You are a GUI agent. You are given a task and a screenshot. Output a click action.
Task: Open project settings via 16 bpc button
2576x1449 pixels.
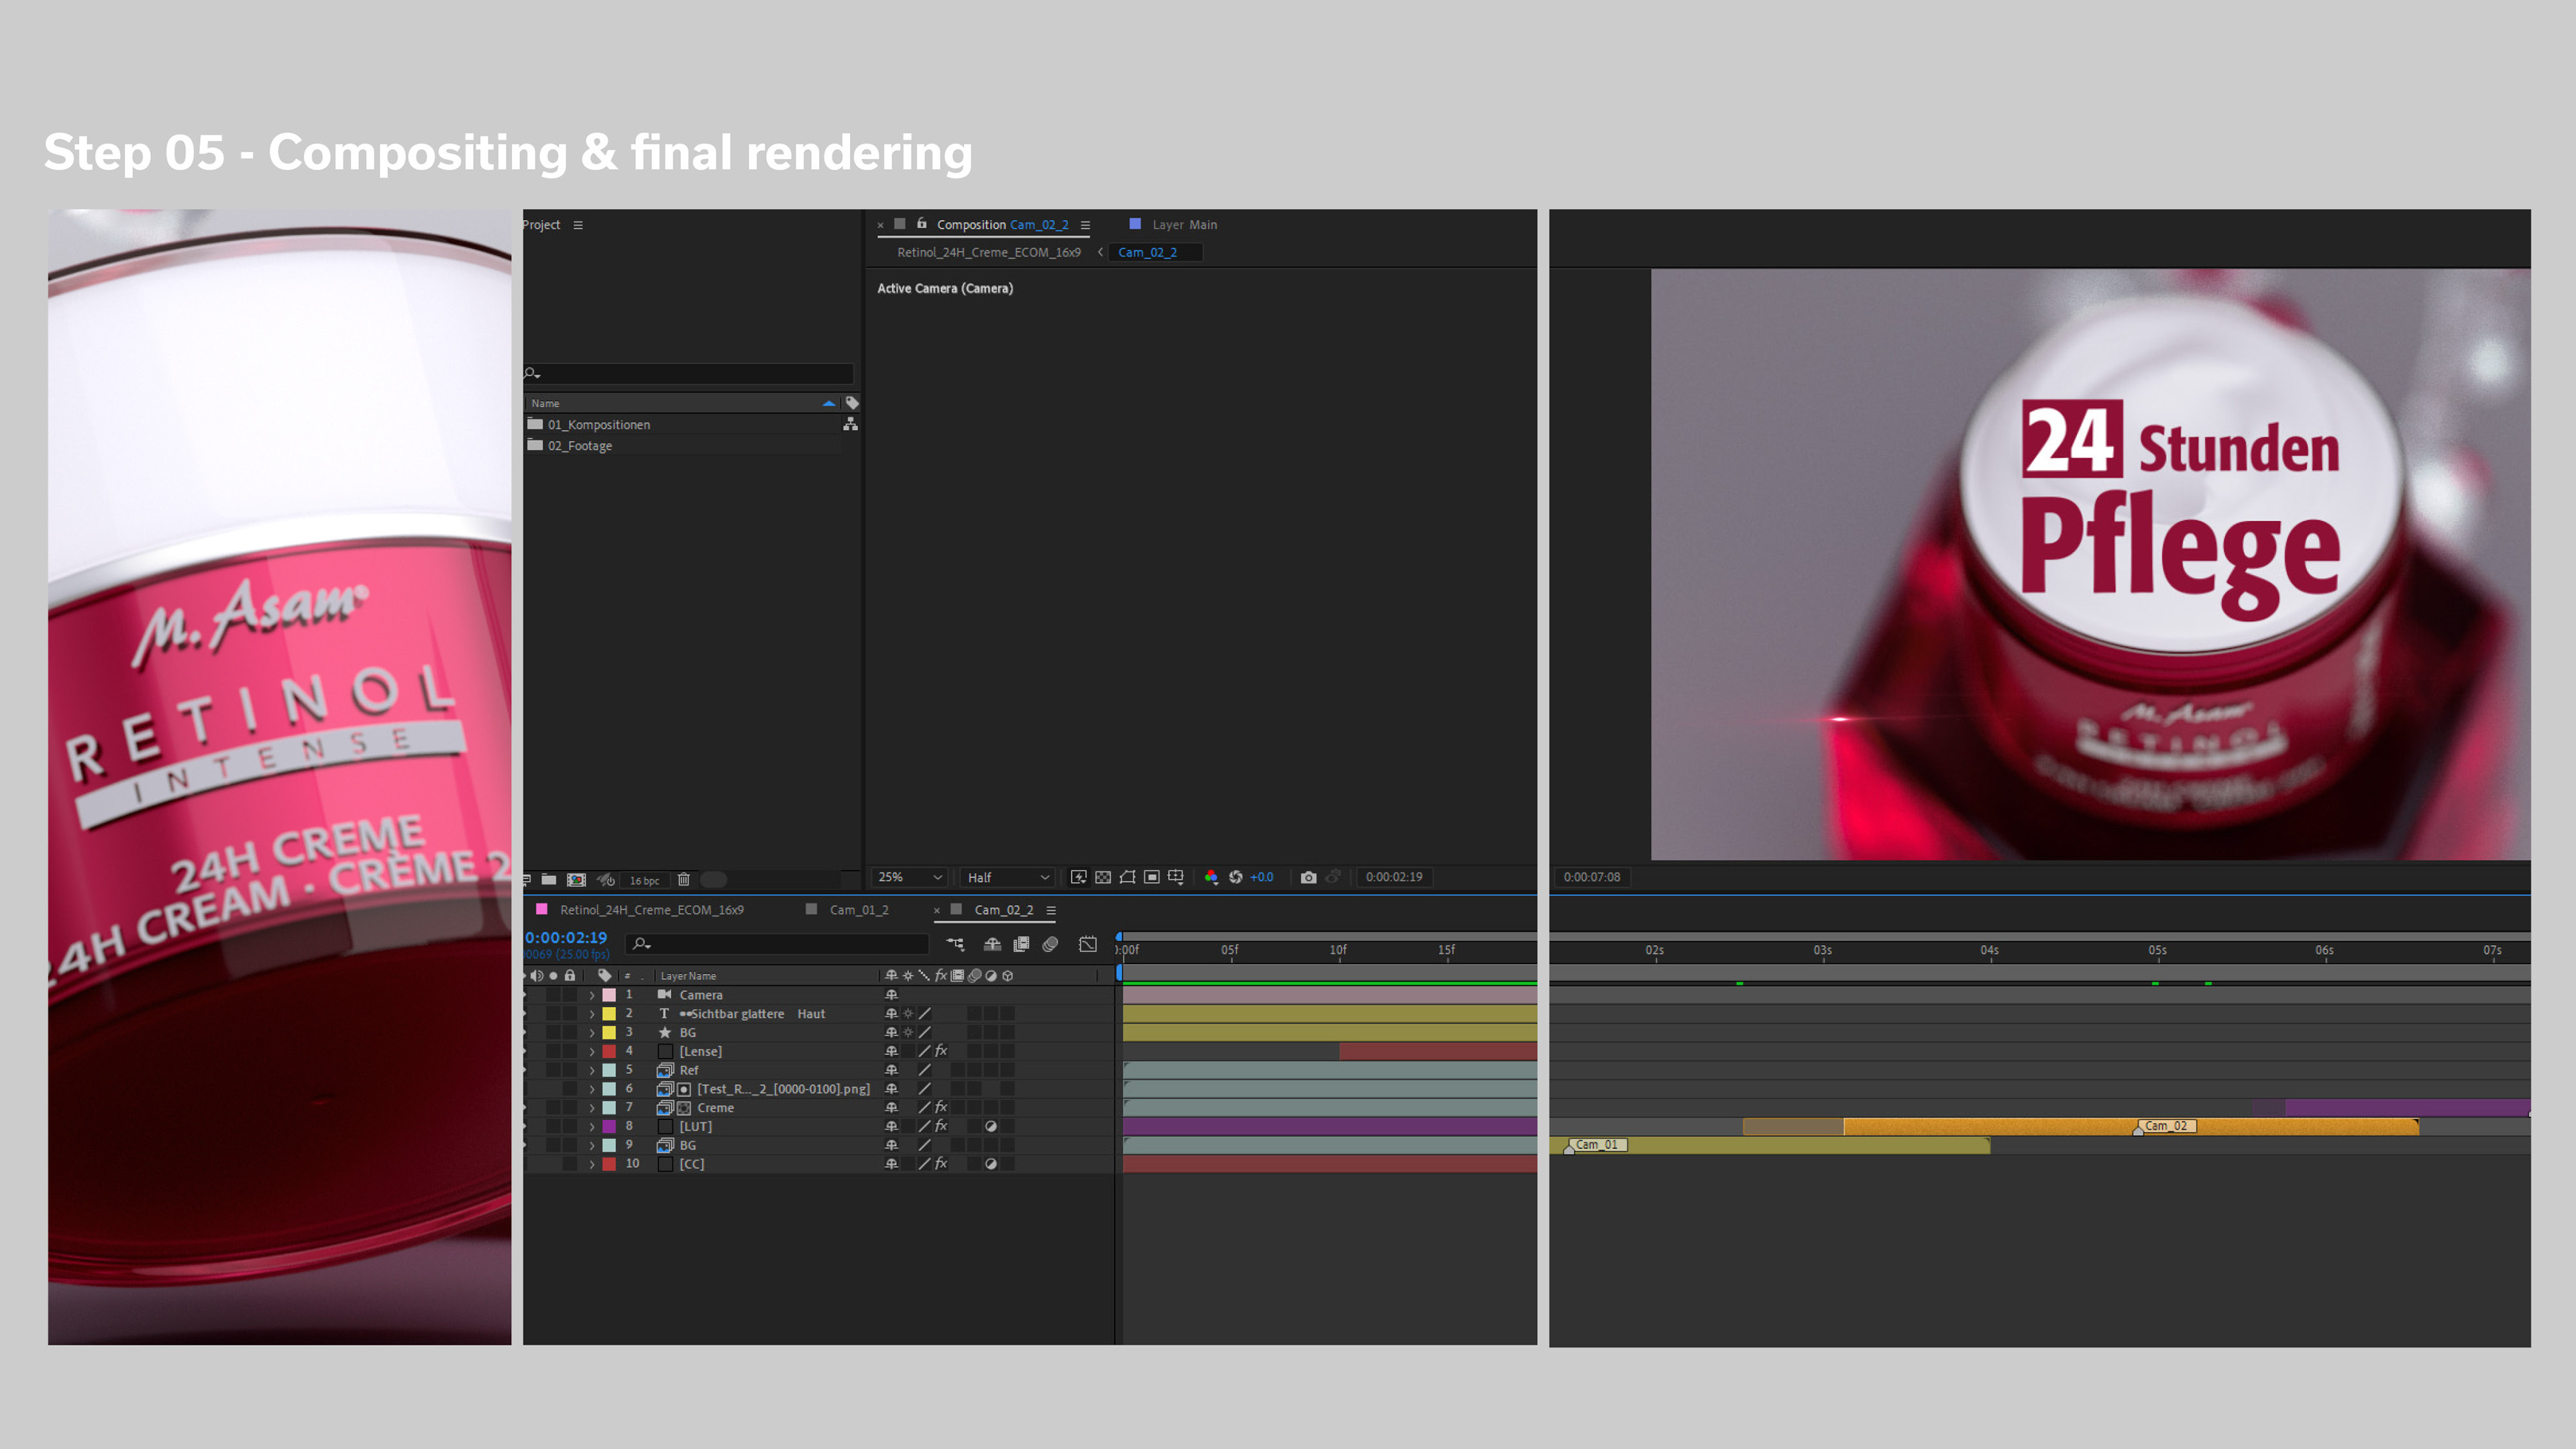(644, 881)
